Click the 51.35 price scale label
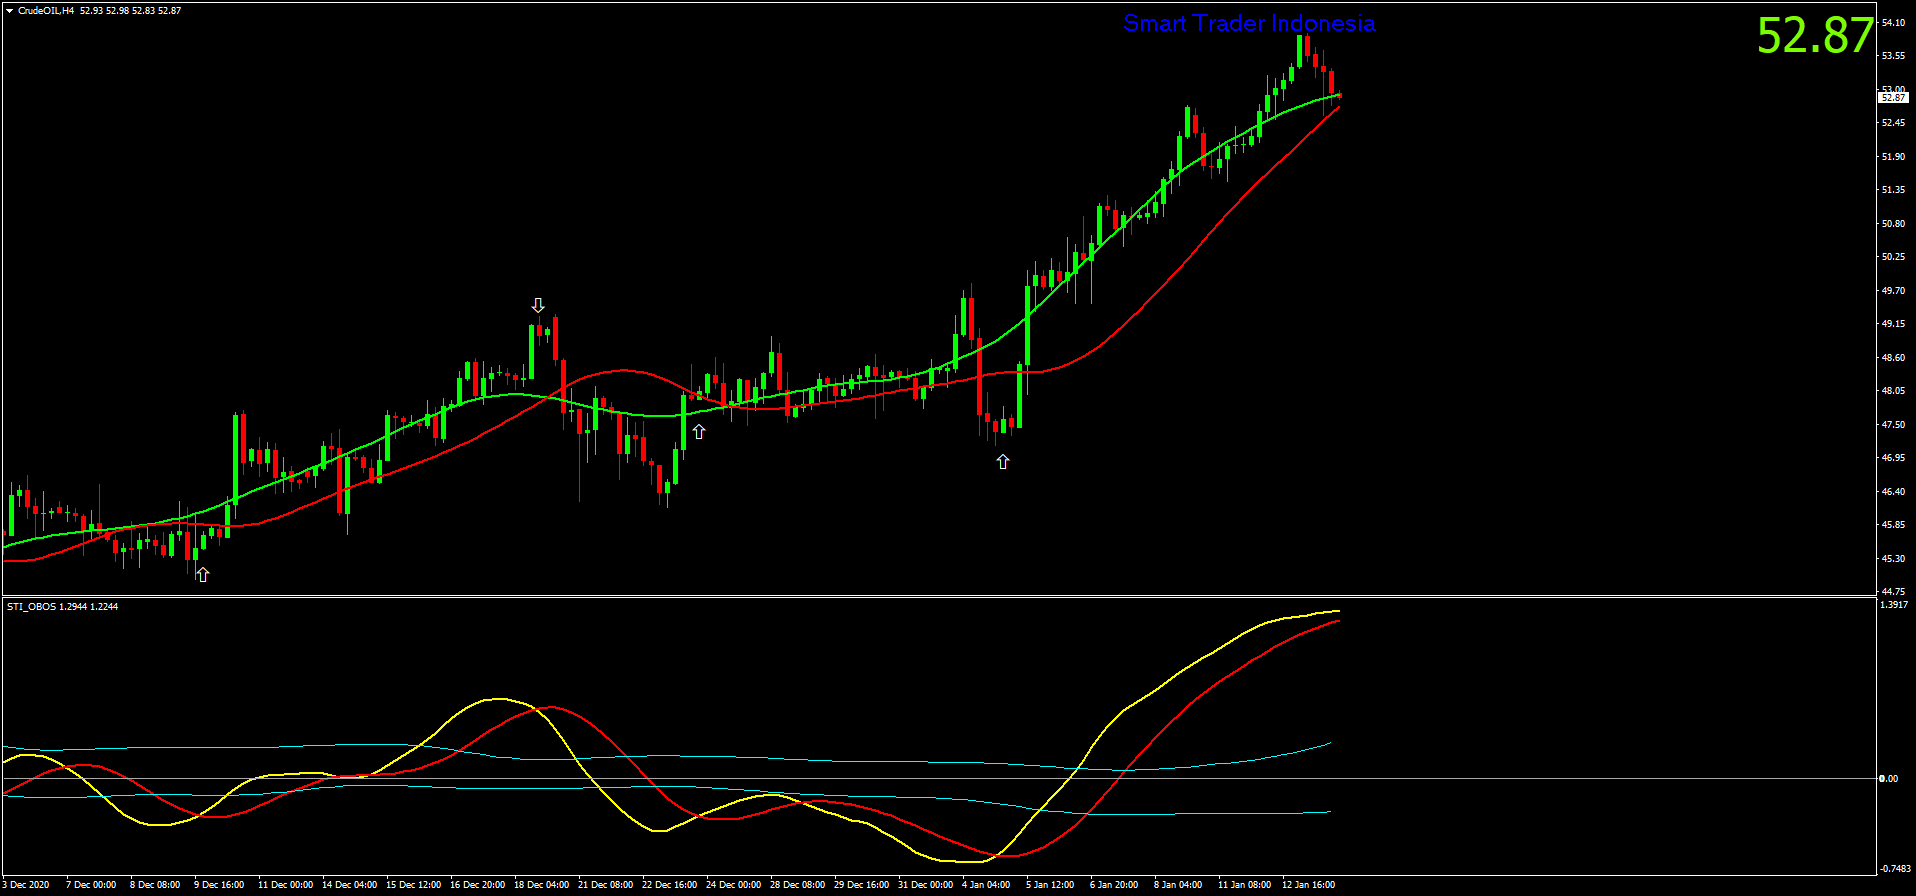Screen dimensions: 1916x896 1893,190
